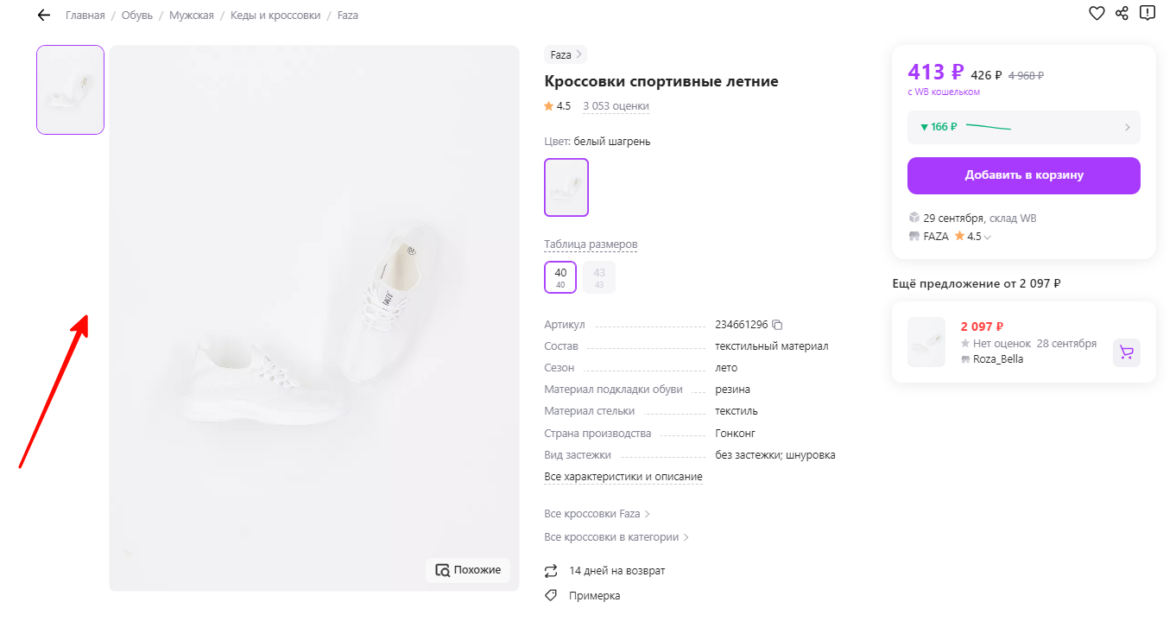
Task: Copy the article number 234661296
Action: [777, 325]
